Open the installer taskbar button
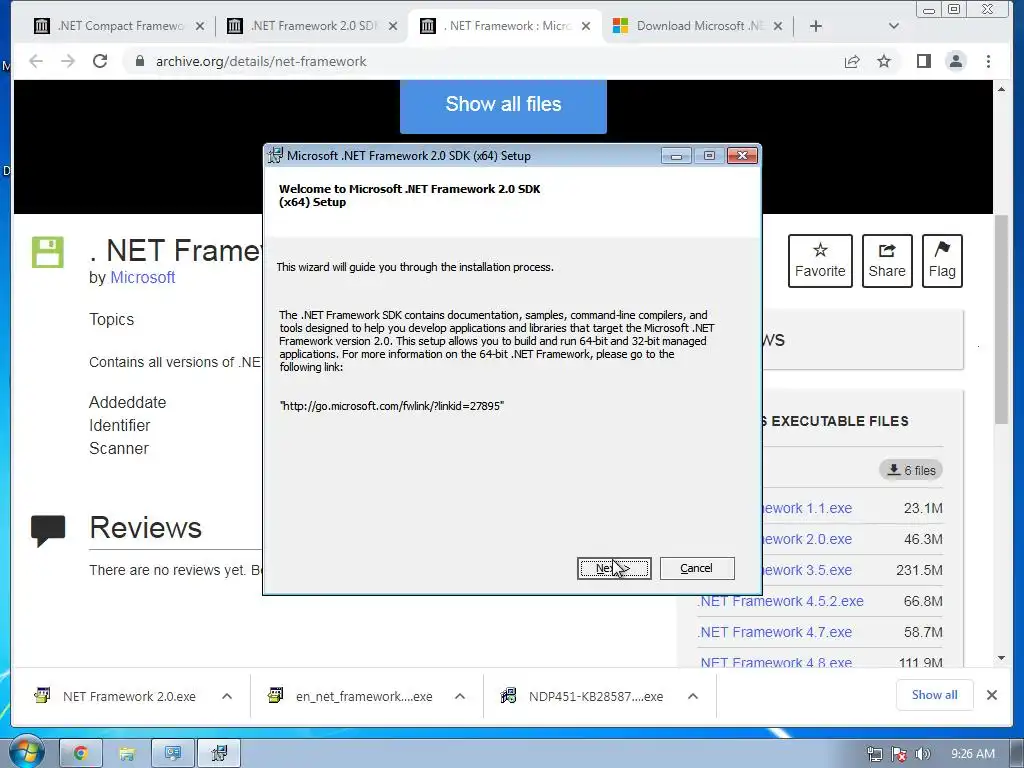 tap(219, 753)
